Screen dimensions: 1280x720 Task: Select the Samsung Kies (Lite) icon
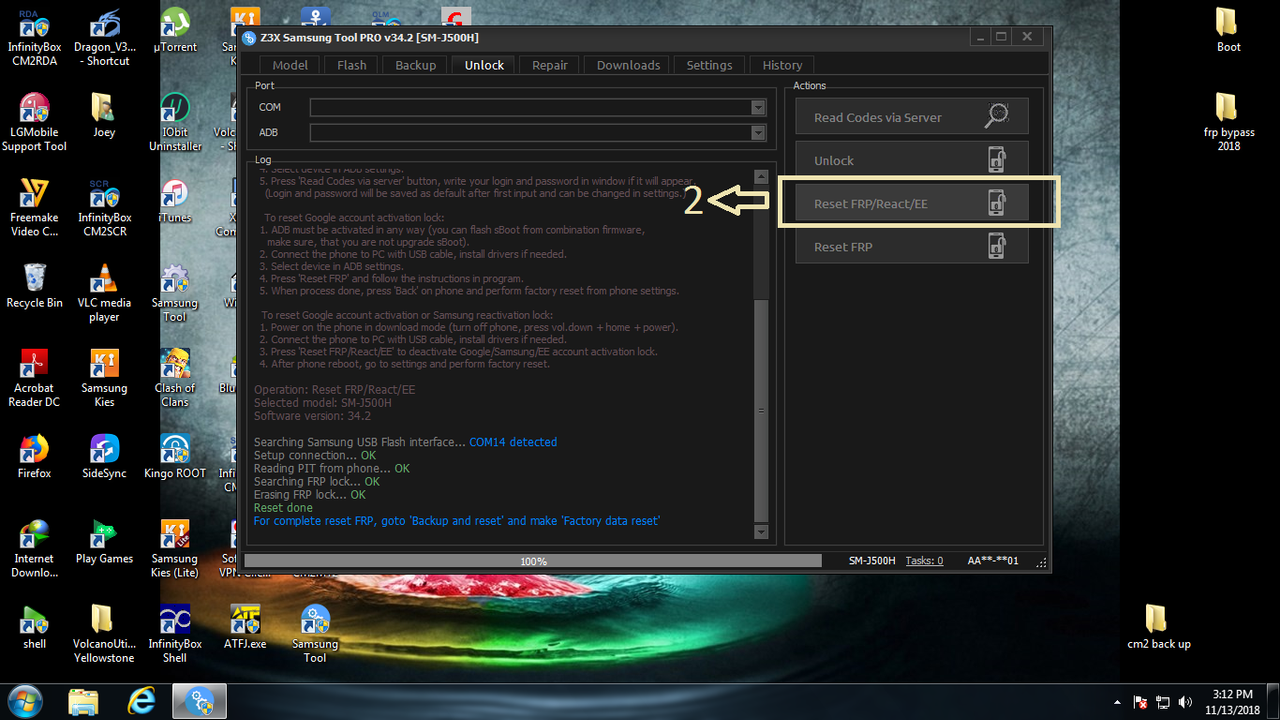(x=175, y=549)
